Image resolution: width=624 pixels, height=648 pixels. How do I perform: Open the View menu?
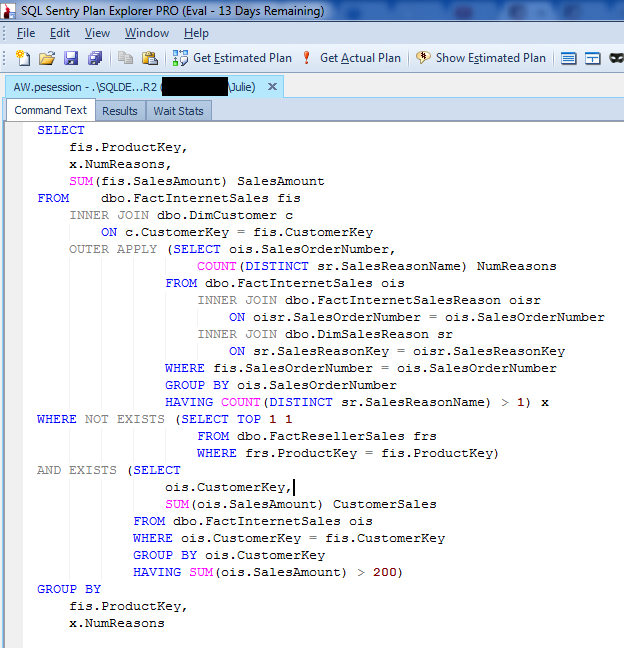[x=98, y=33]
